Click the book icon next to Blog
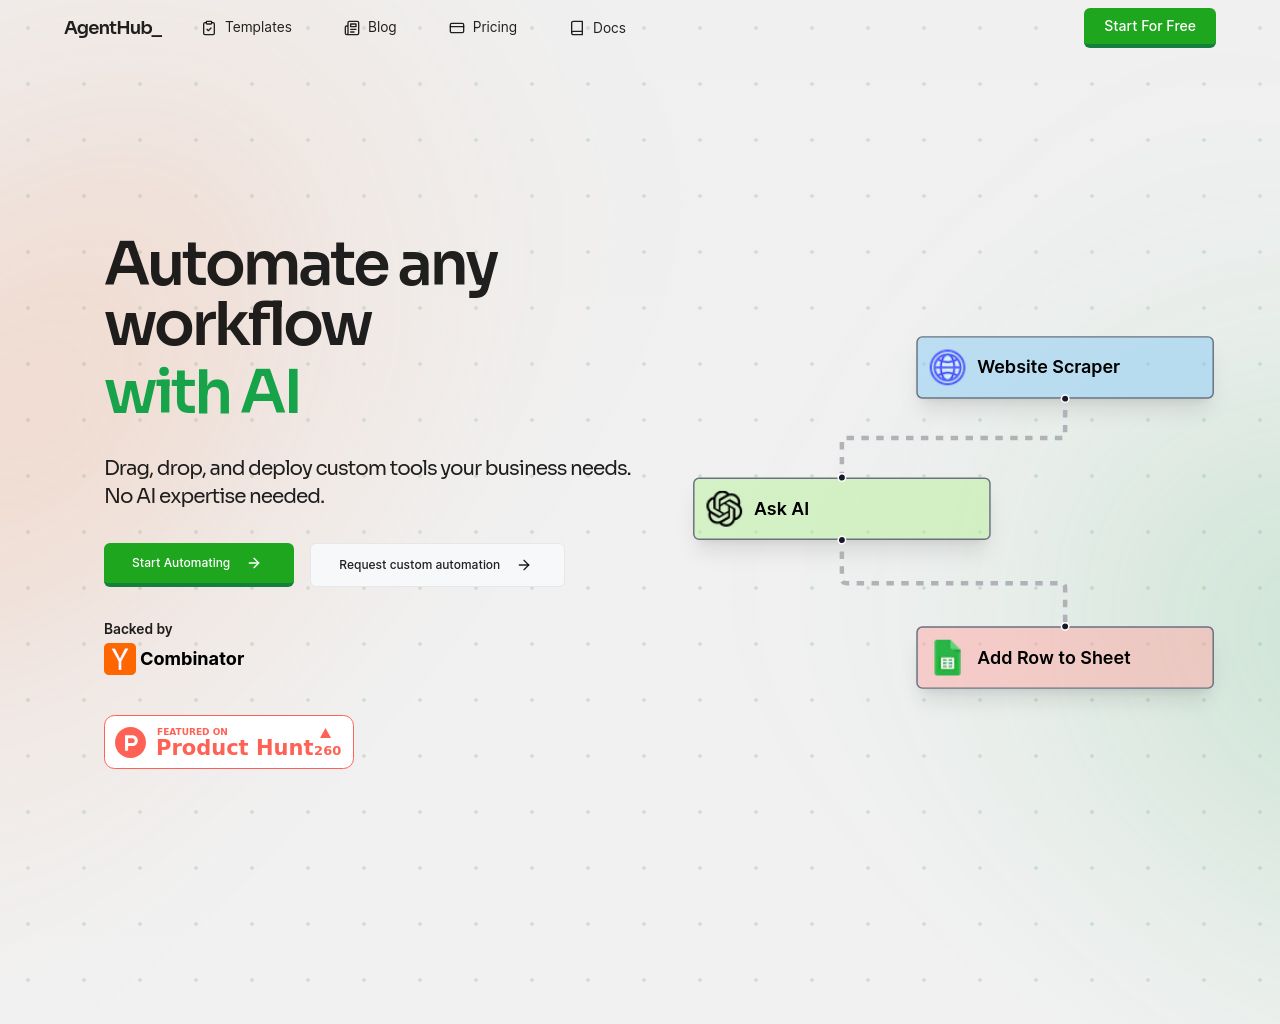Viewport: 1280px width, 1024px height. (352, 27)
